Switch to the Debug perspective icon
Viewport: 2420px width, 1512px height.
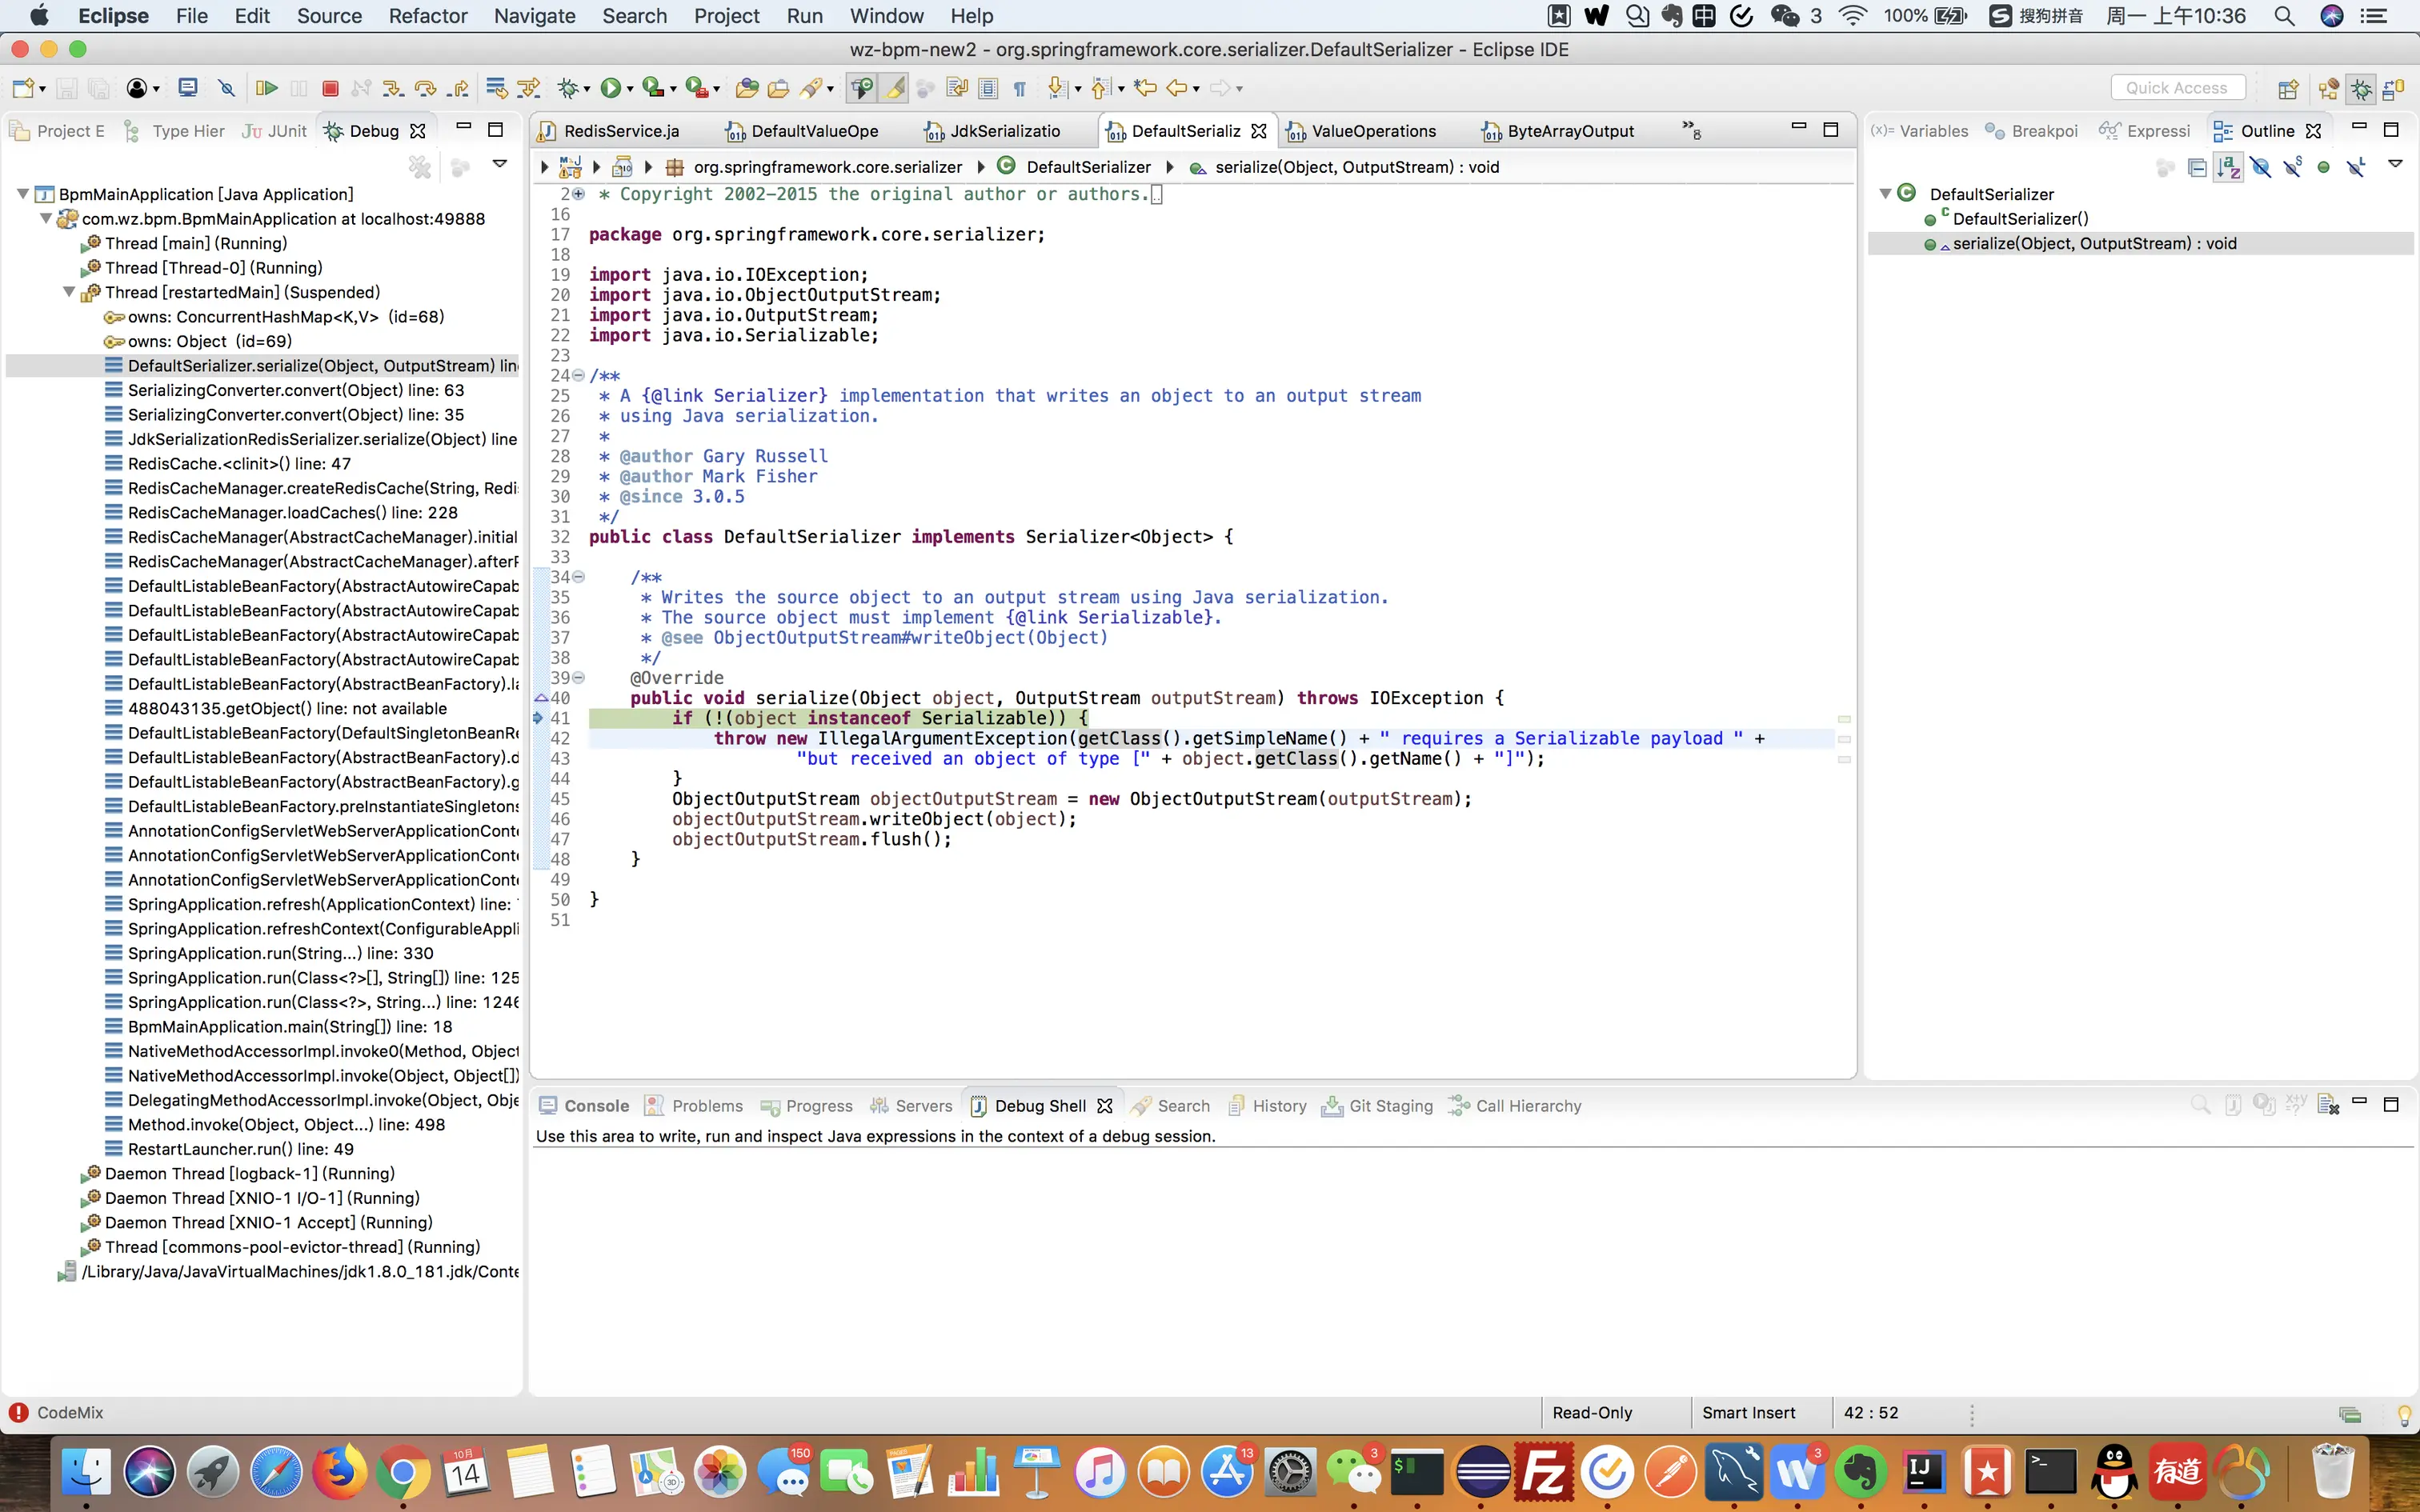pos(2361,89)
